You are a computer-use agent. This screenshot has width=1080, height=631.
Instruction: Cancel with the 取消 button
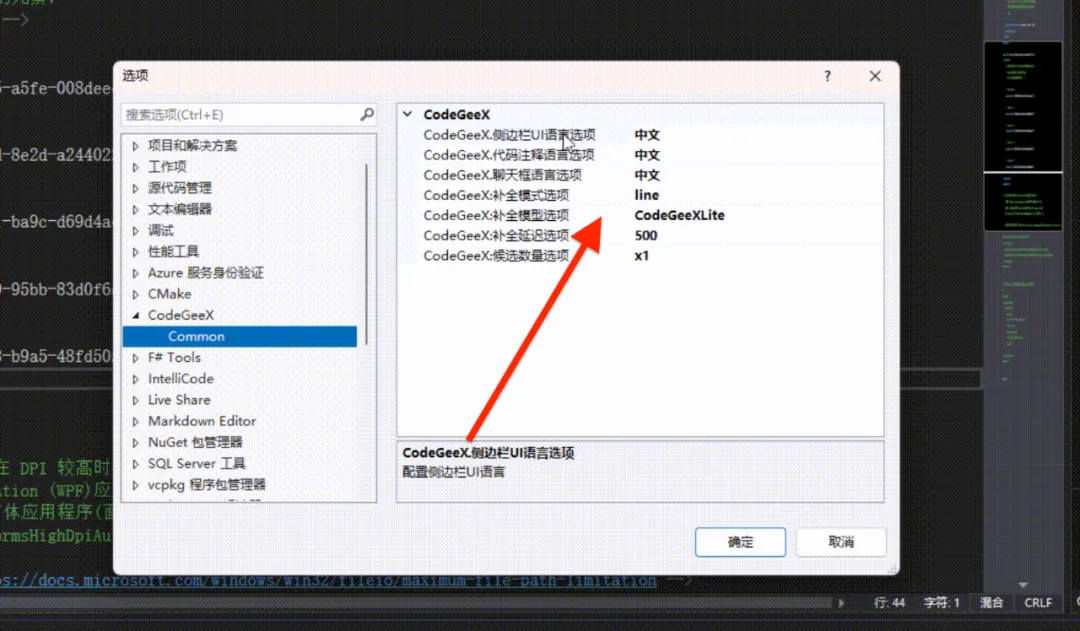[x=841, y=542]
